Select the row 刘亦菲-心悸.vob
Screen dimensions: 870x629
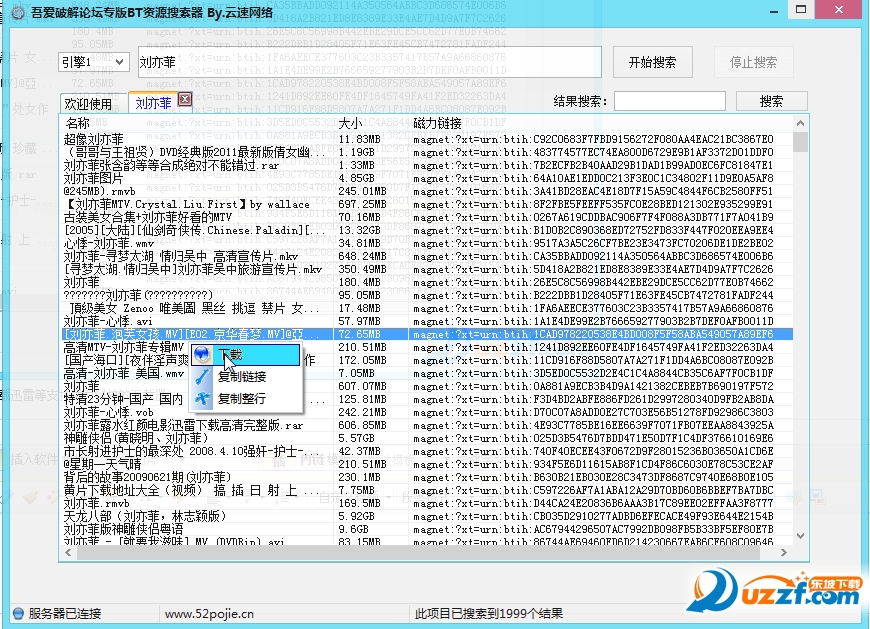[x=427, y=412]
